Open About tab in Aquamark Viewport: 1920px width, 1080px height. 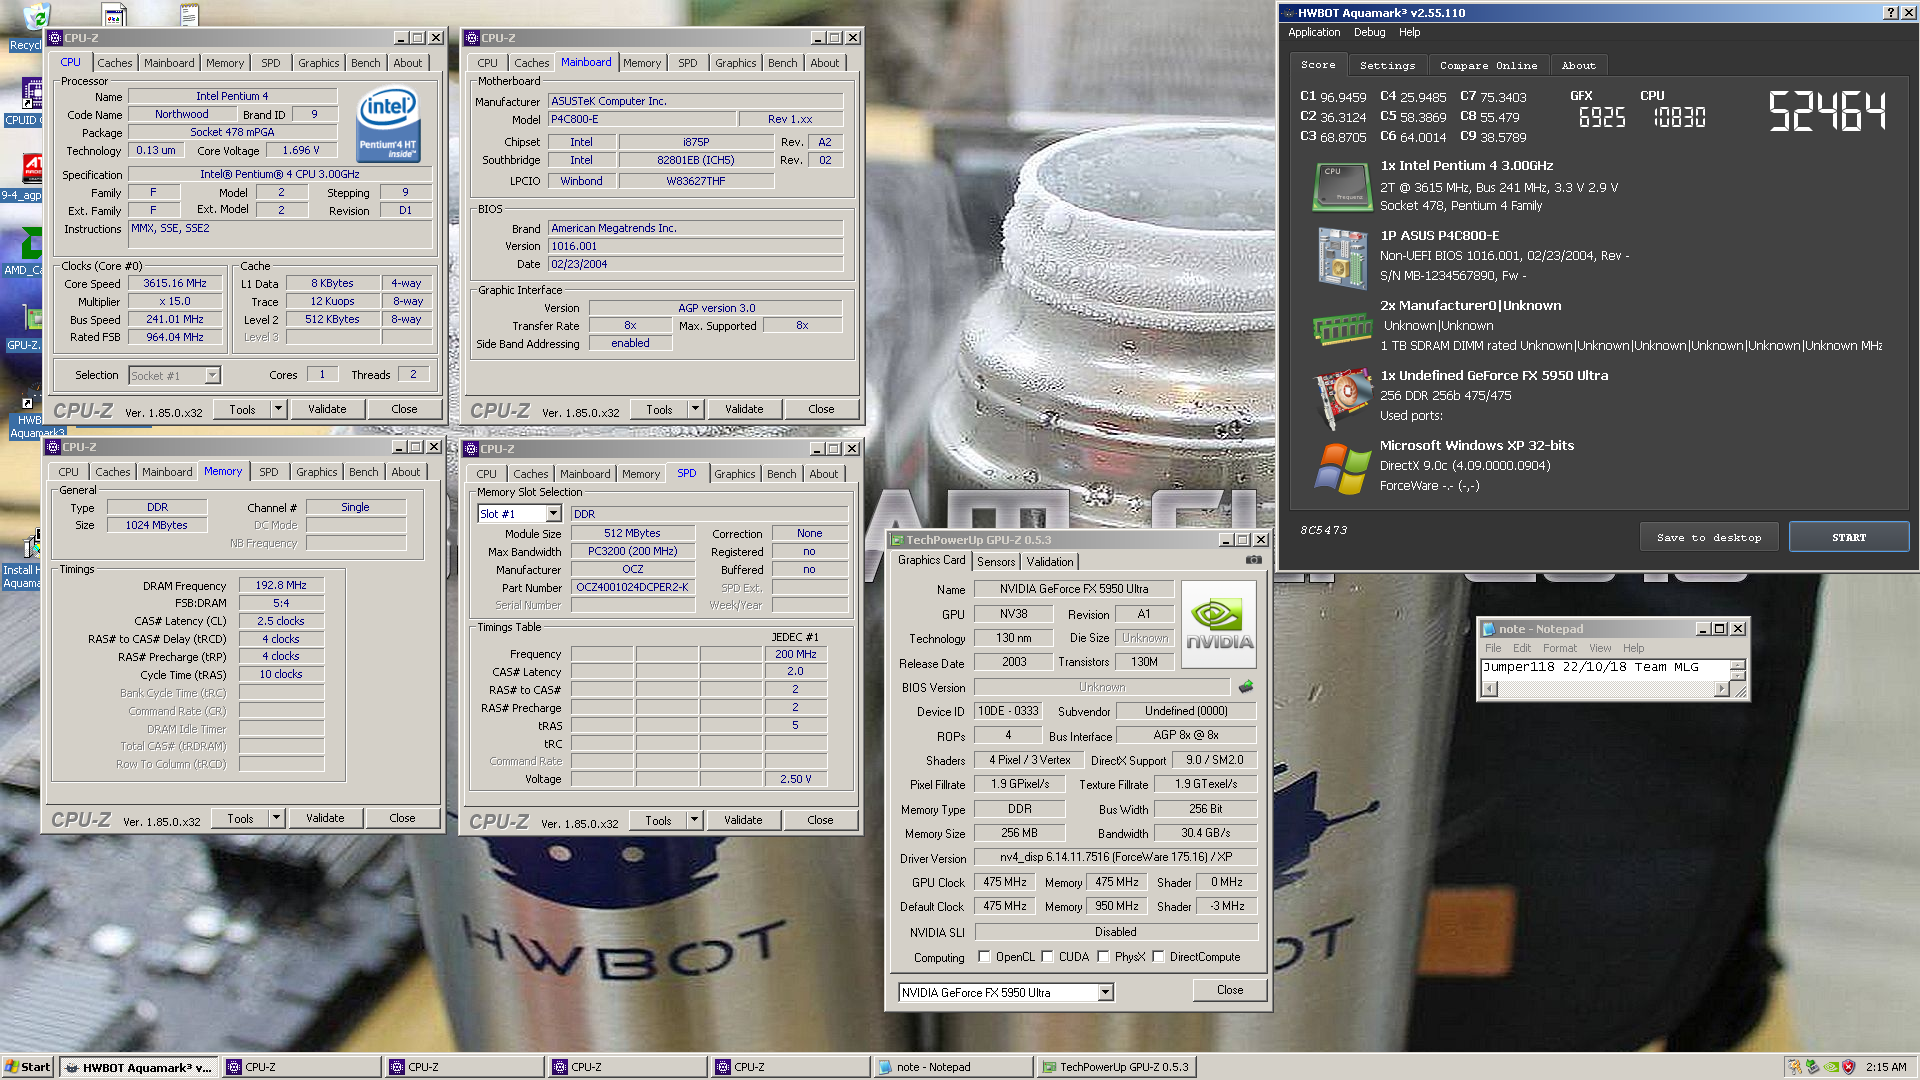(x=1578, y=65)
